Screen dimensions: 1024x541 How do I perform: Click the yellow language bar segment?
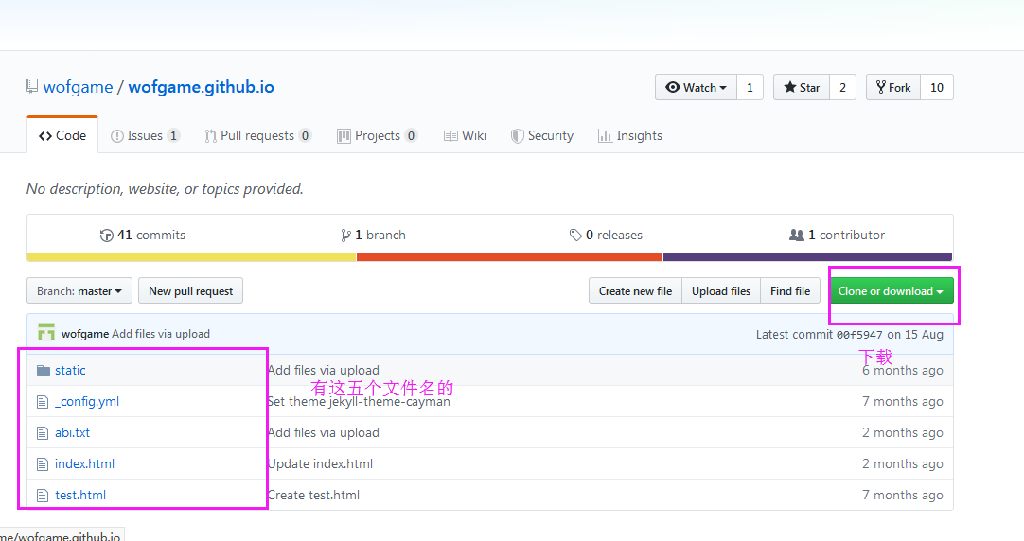click(191, 257)
